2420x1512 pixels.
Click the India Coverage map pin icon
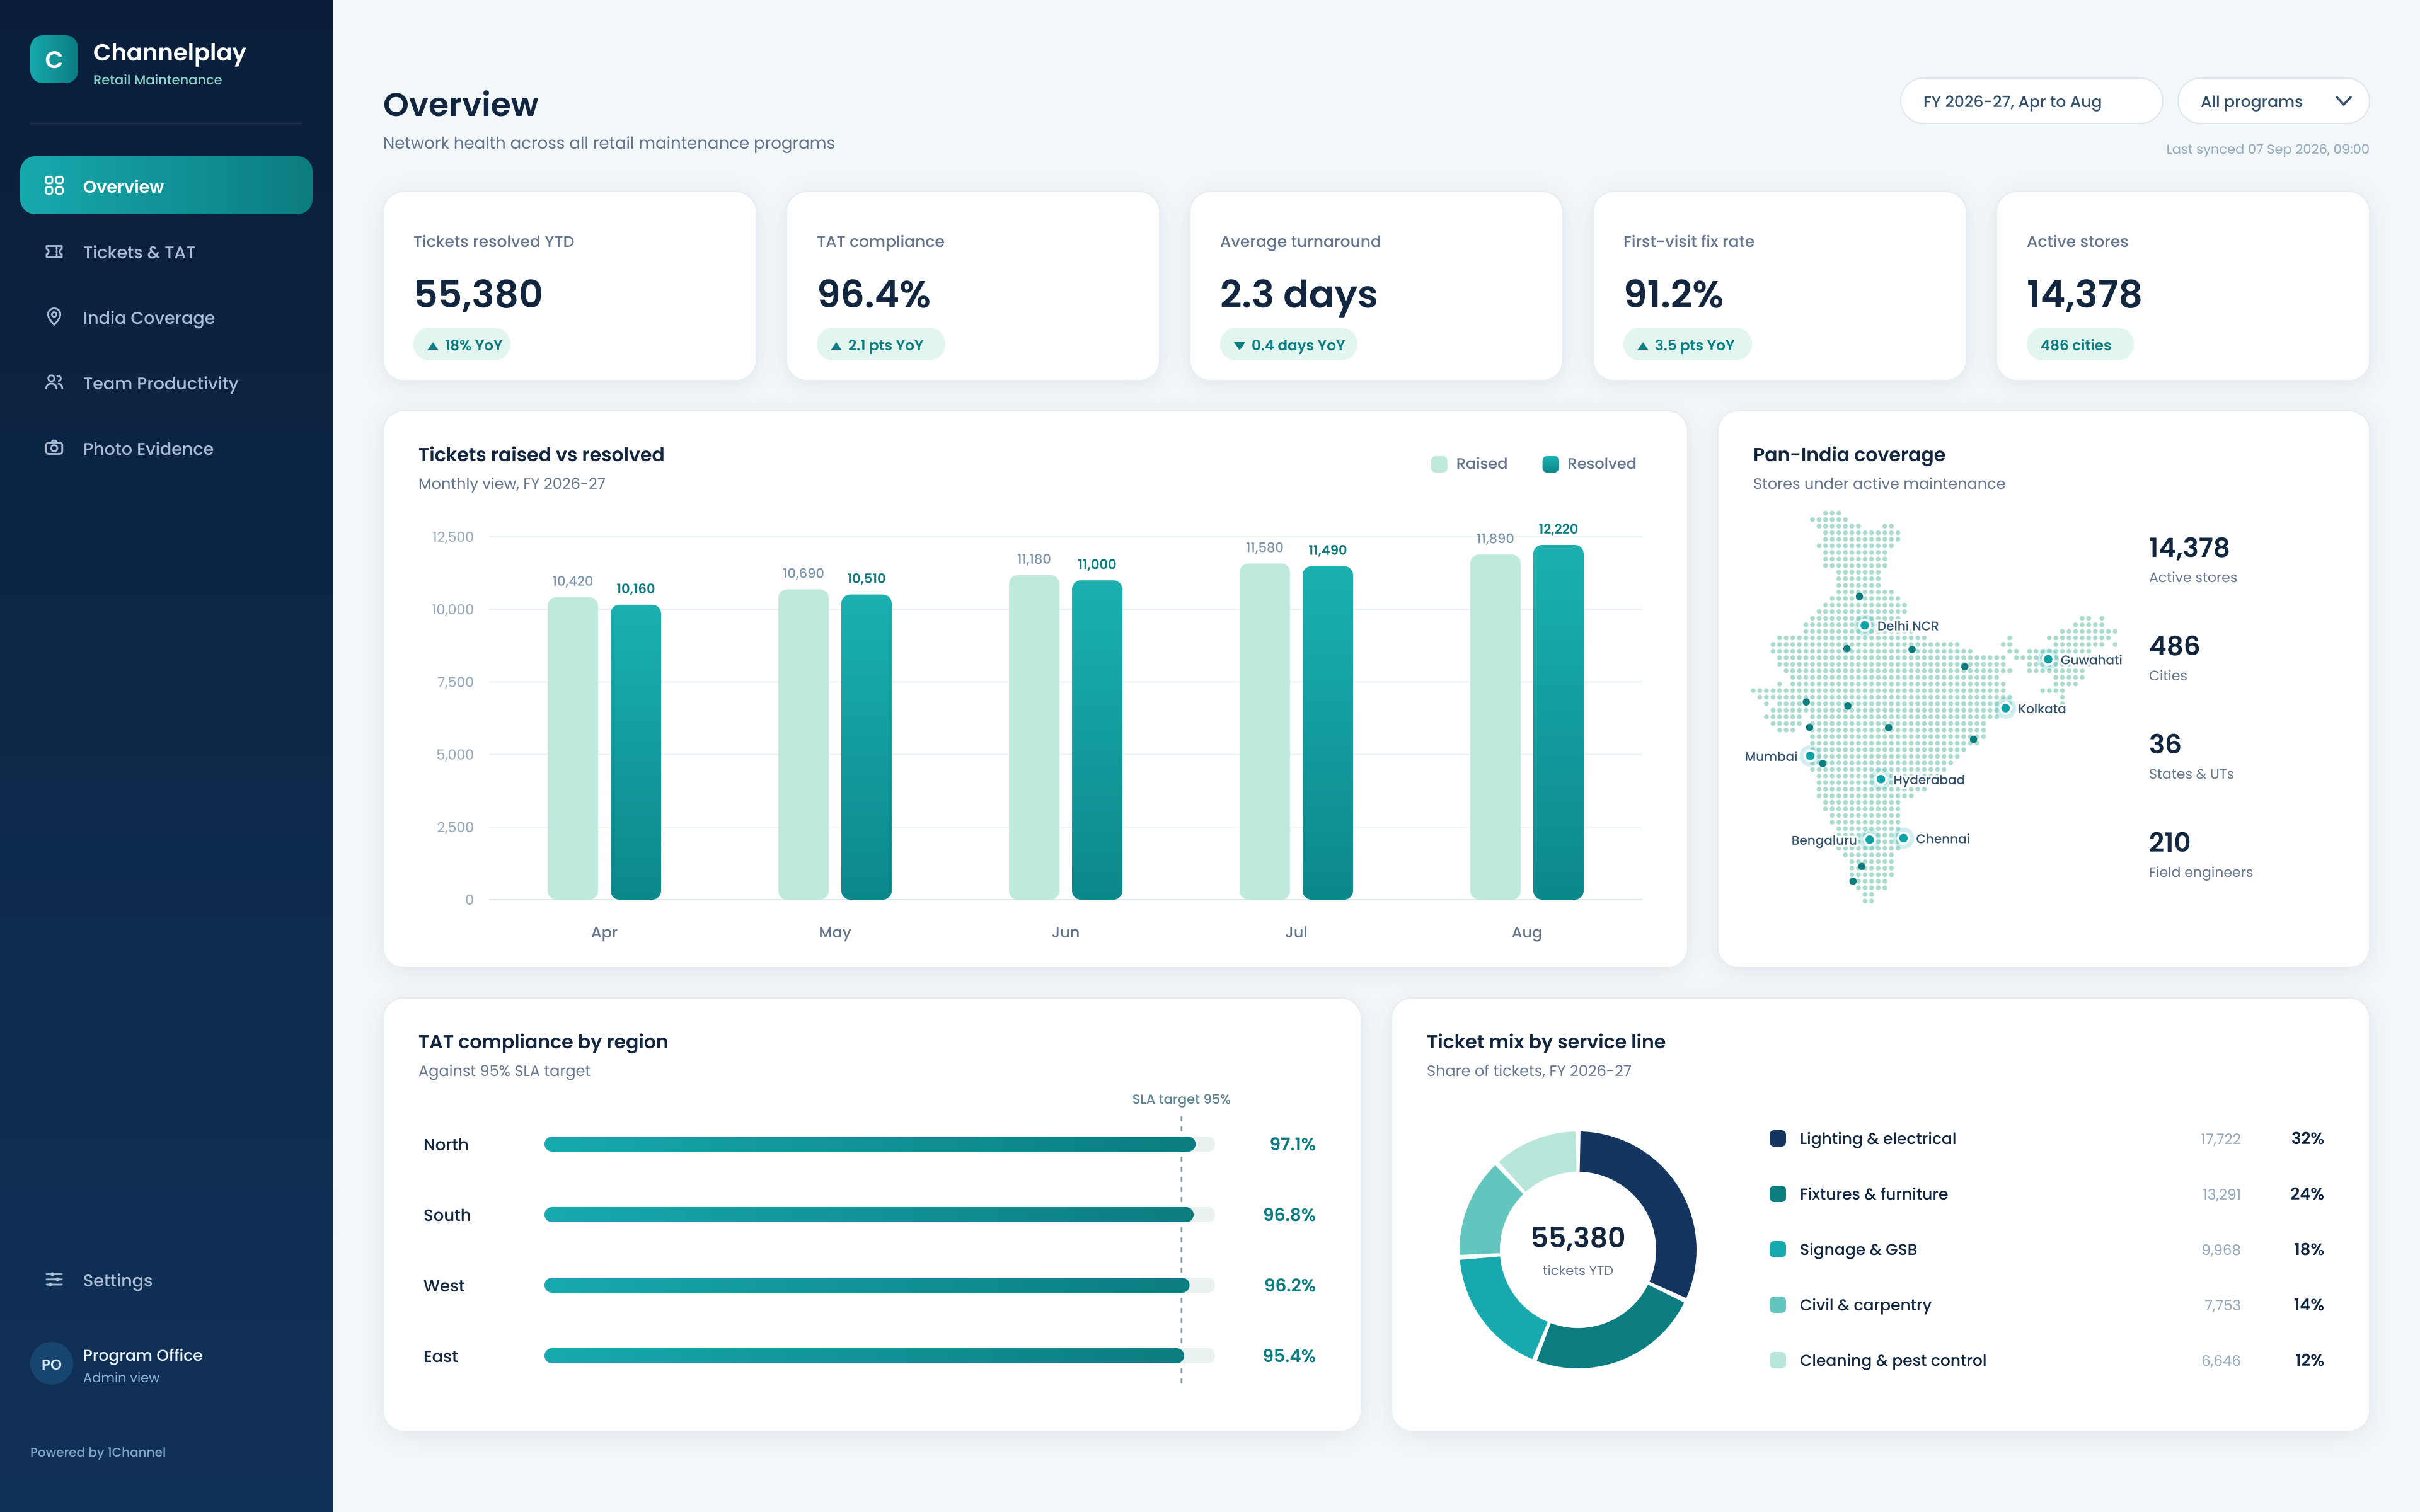[x=54, y=316]
